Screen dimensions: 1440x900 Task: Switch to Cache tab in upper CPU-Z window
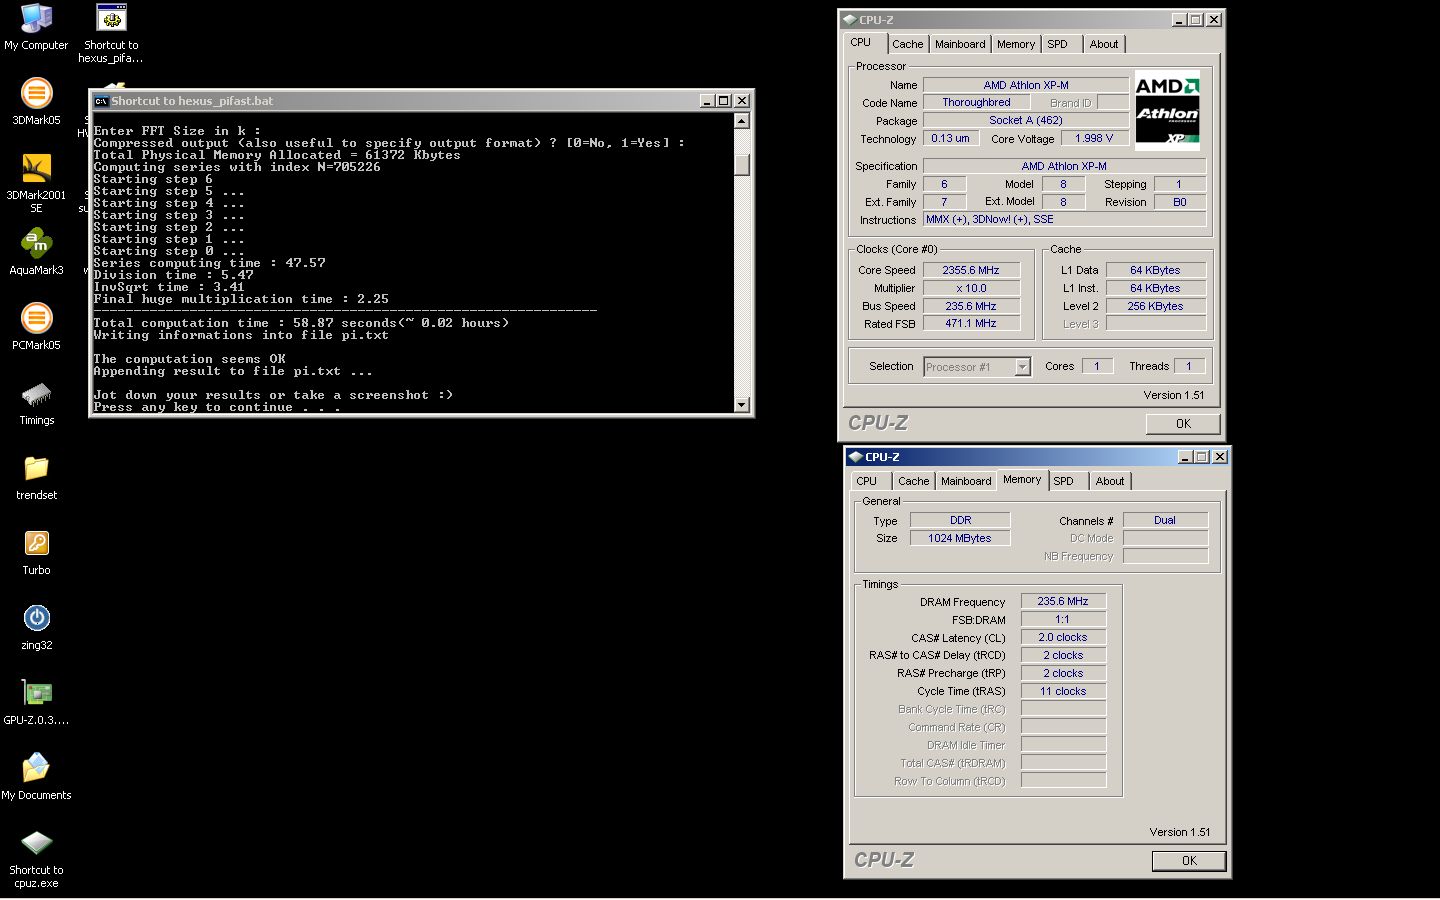pos(908,44)
